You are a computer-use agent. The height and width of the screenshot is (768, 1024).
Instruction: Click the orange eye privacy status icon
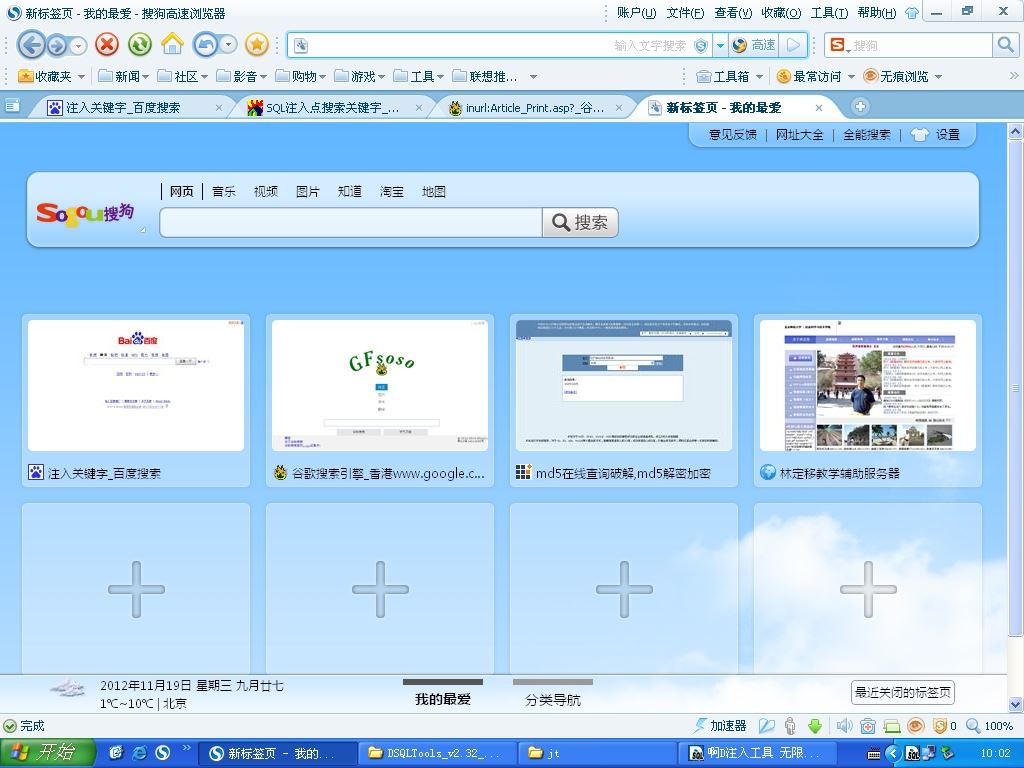(916, 726)
